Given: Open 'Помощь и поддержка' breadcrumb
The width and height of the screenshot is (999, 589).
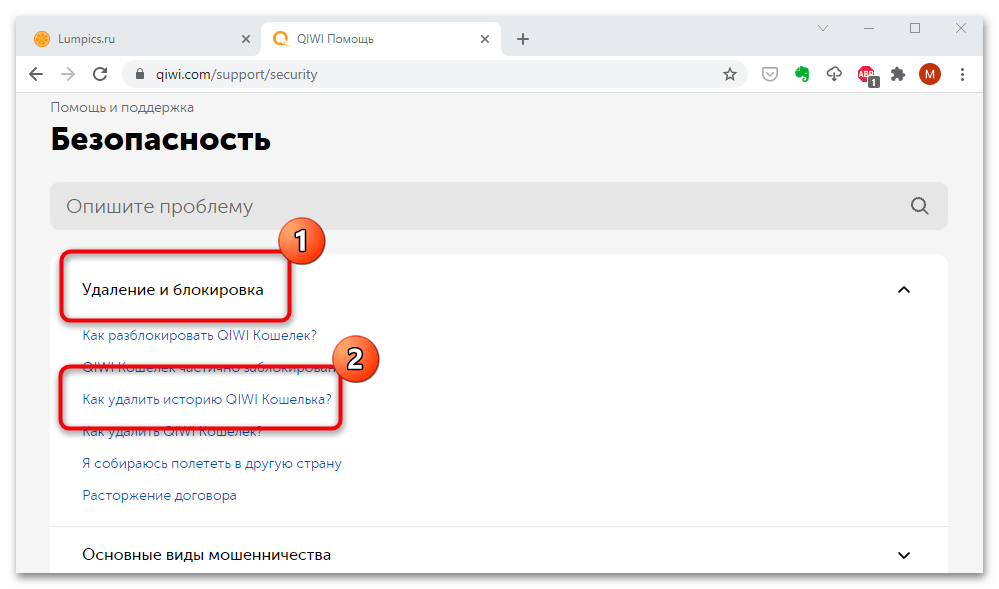Looking at the screenshot, I should coord(122,107).
